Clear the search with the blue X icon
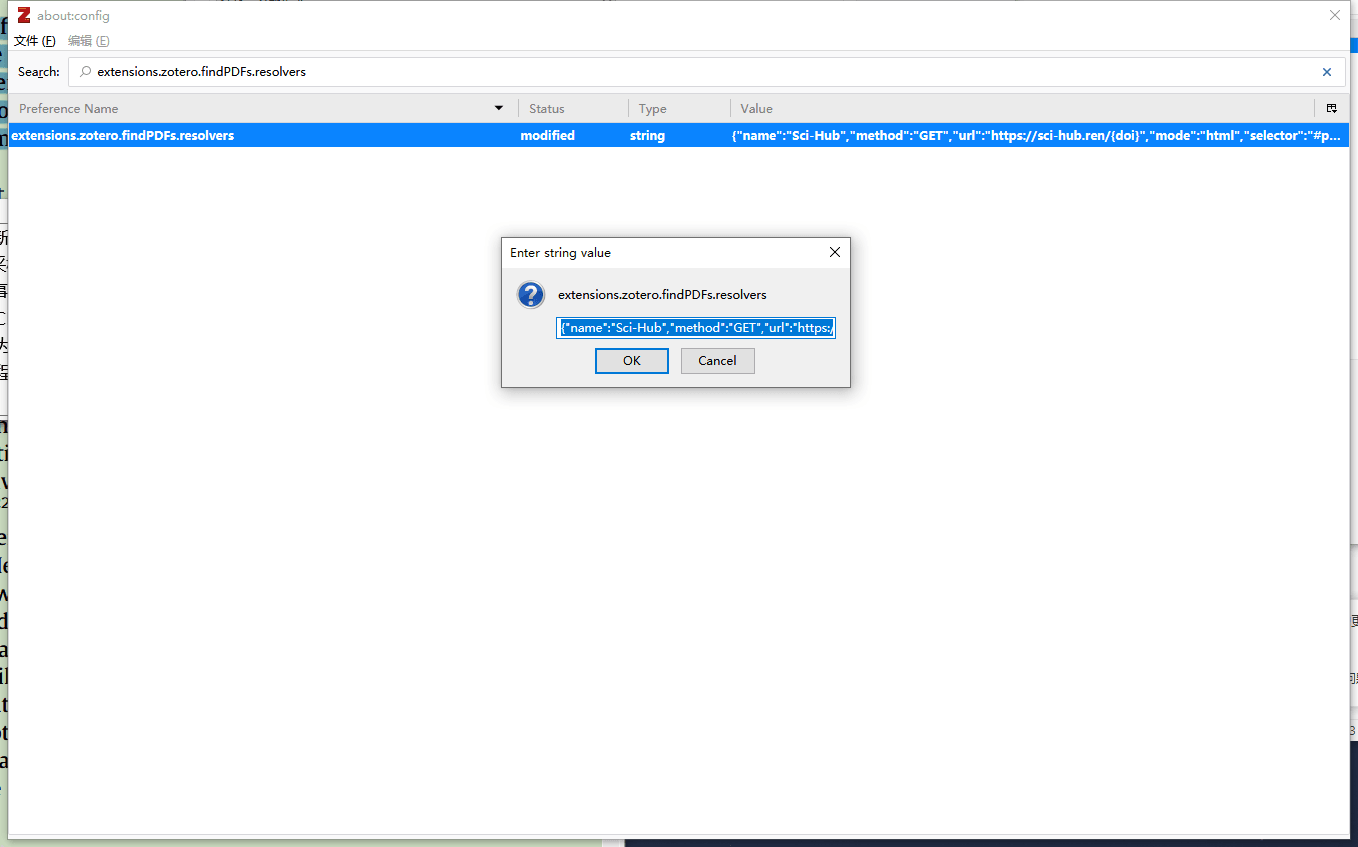 [x=1327, y=72]
